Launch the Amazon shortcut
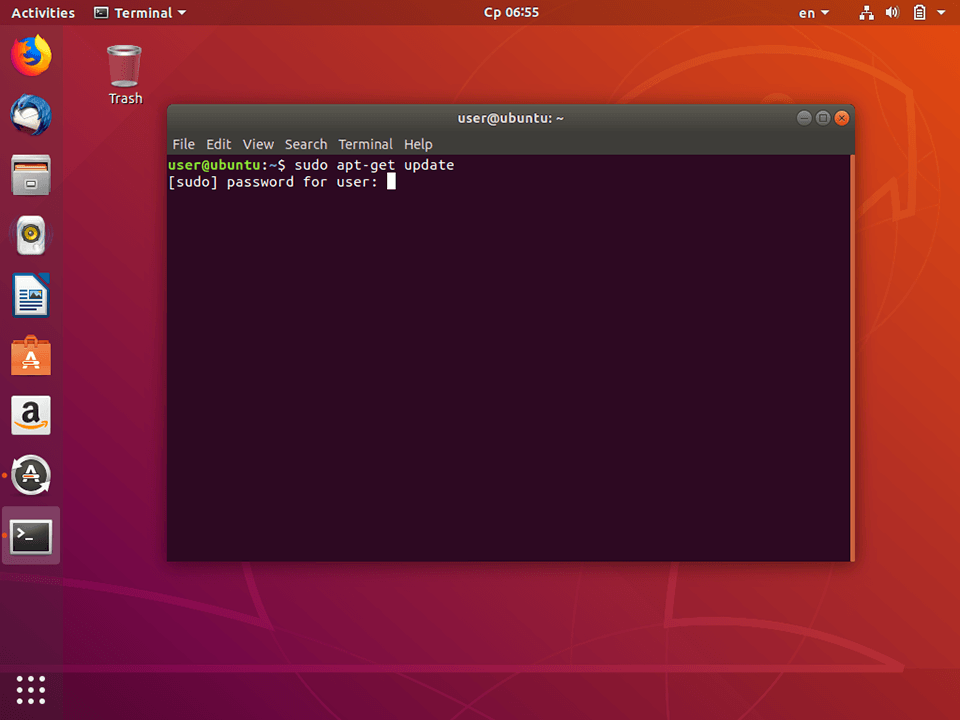Image resolution: width=960 pixels, height=720 pixels. 30,416
